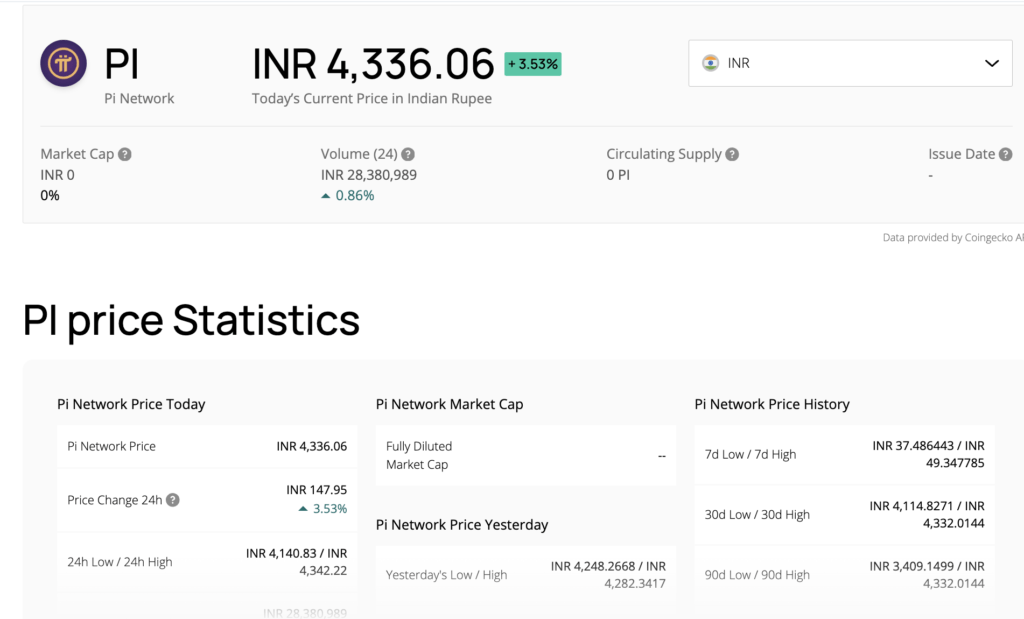This screenshot has width=1024, height=619.
Task: Click the Pi Network name under PI
Action: [x=139, y=99]
